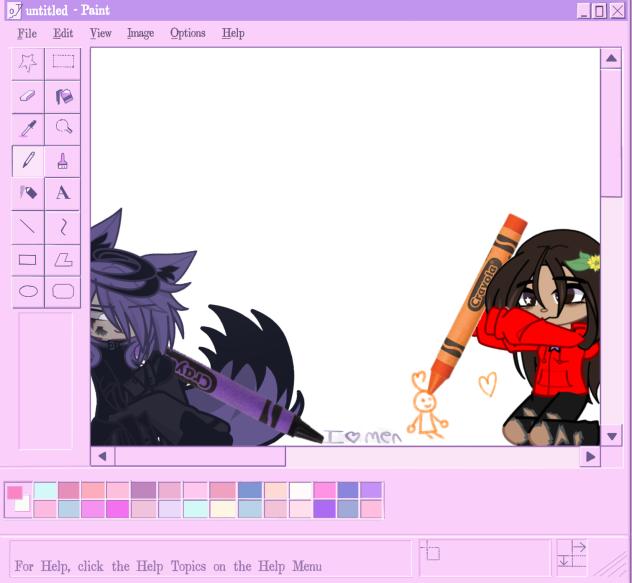Choose the Ellipse shape tool

point(28,292)
